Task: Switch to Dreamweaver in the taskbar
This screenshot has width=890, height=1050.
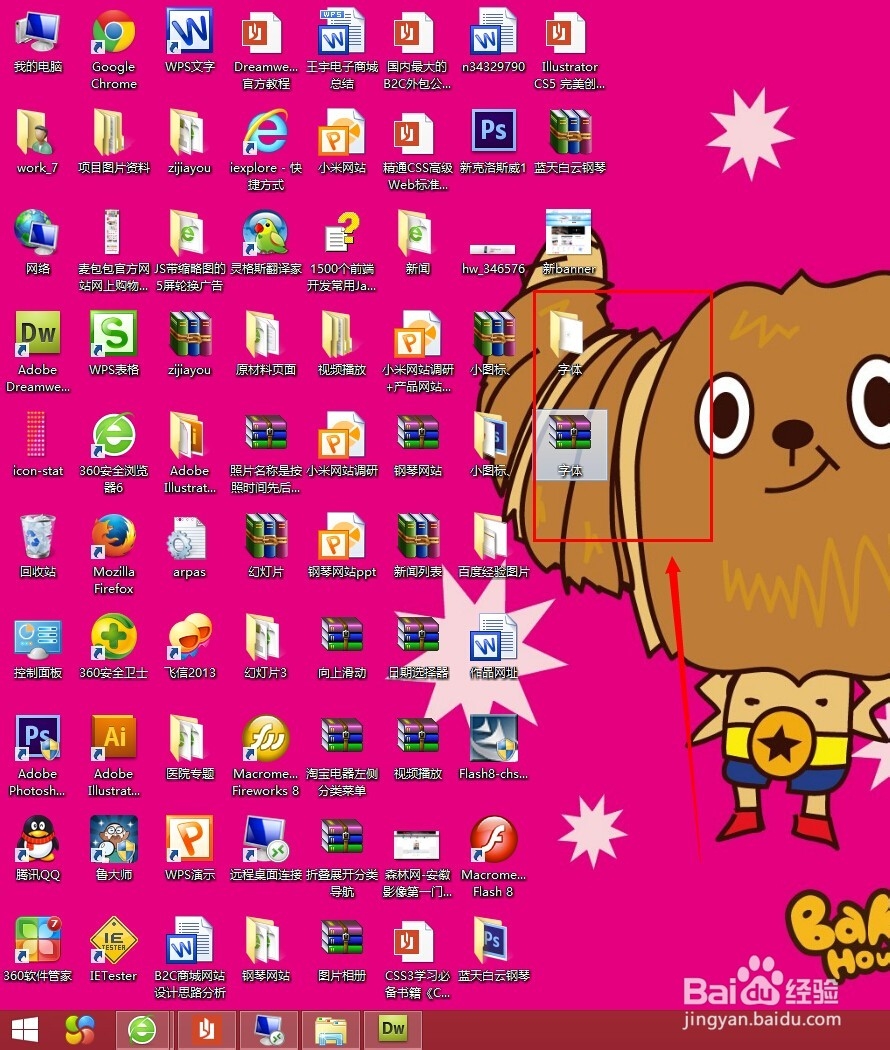Action: [393, 1030]
